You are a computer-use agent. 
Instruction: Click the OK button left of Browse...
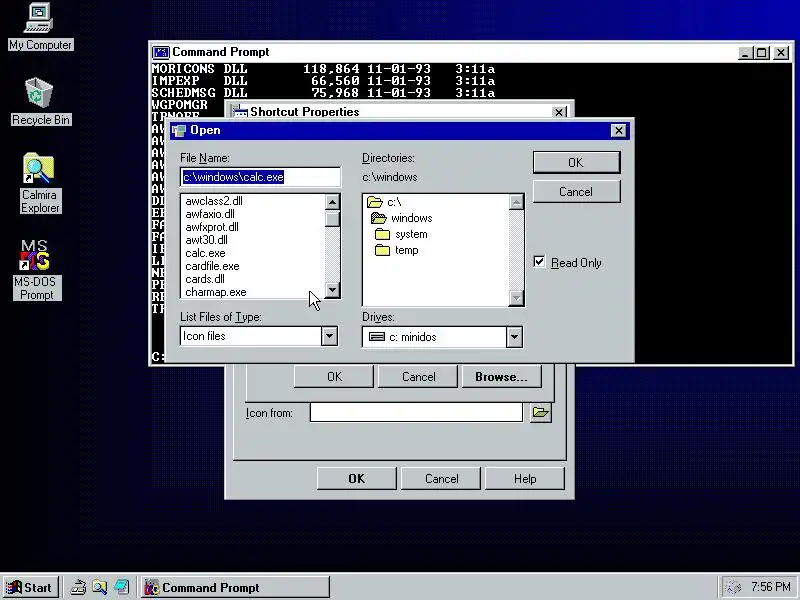(x=334, y=377)
